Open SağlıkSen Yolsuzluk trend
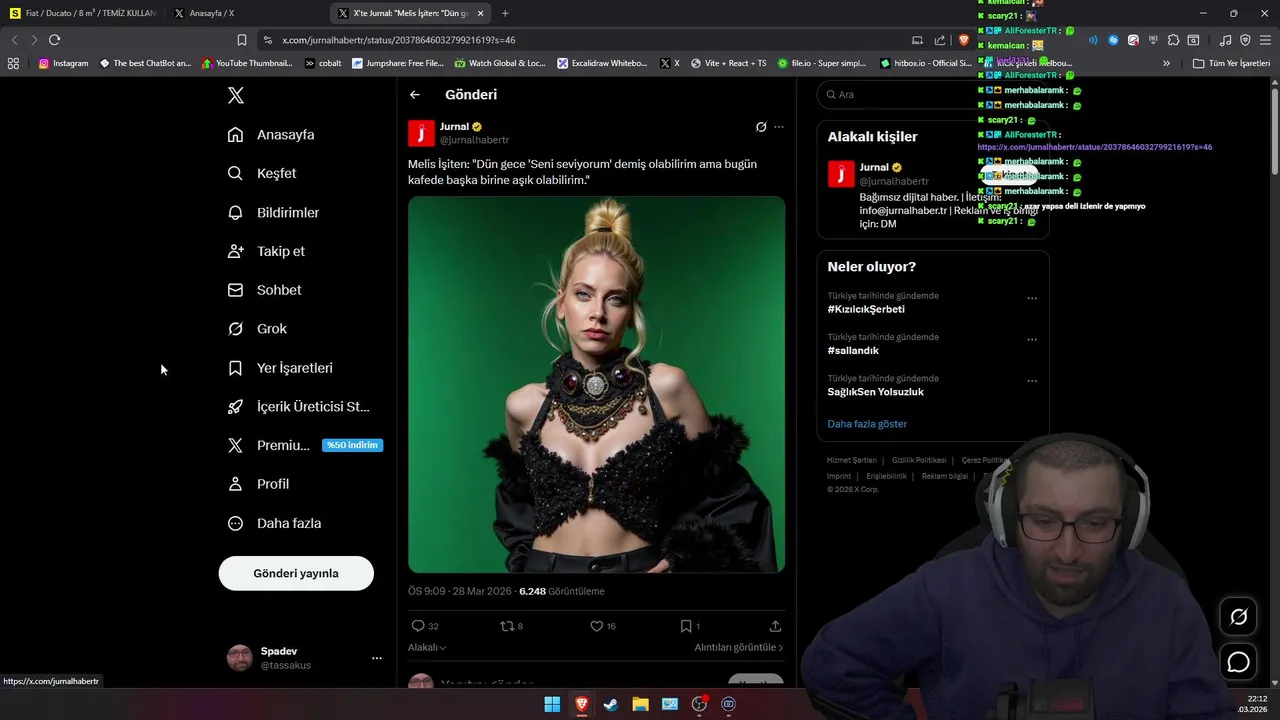1280x720 pixels. point(875,392)
